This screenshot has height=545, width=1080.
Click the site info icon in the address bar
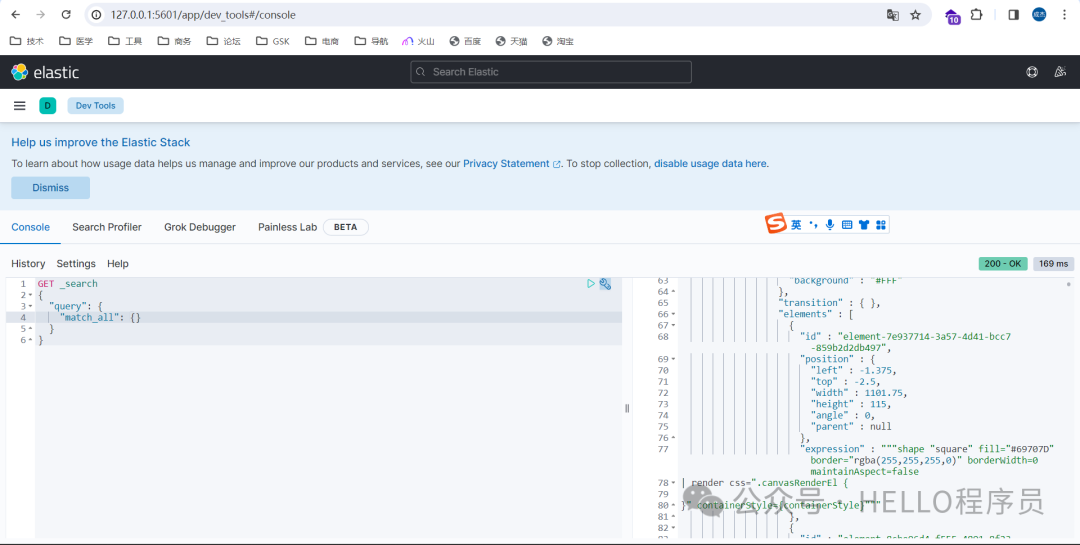point(97,14)
